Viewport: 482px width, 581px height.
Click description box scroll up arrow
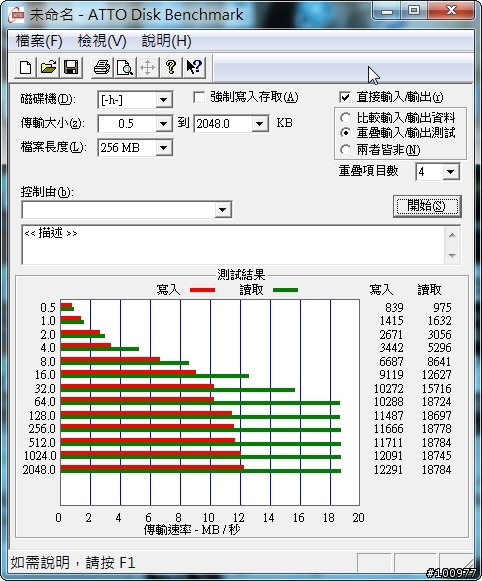tap(452, 235)
